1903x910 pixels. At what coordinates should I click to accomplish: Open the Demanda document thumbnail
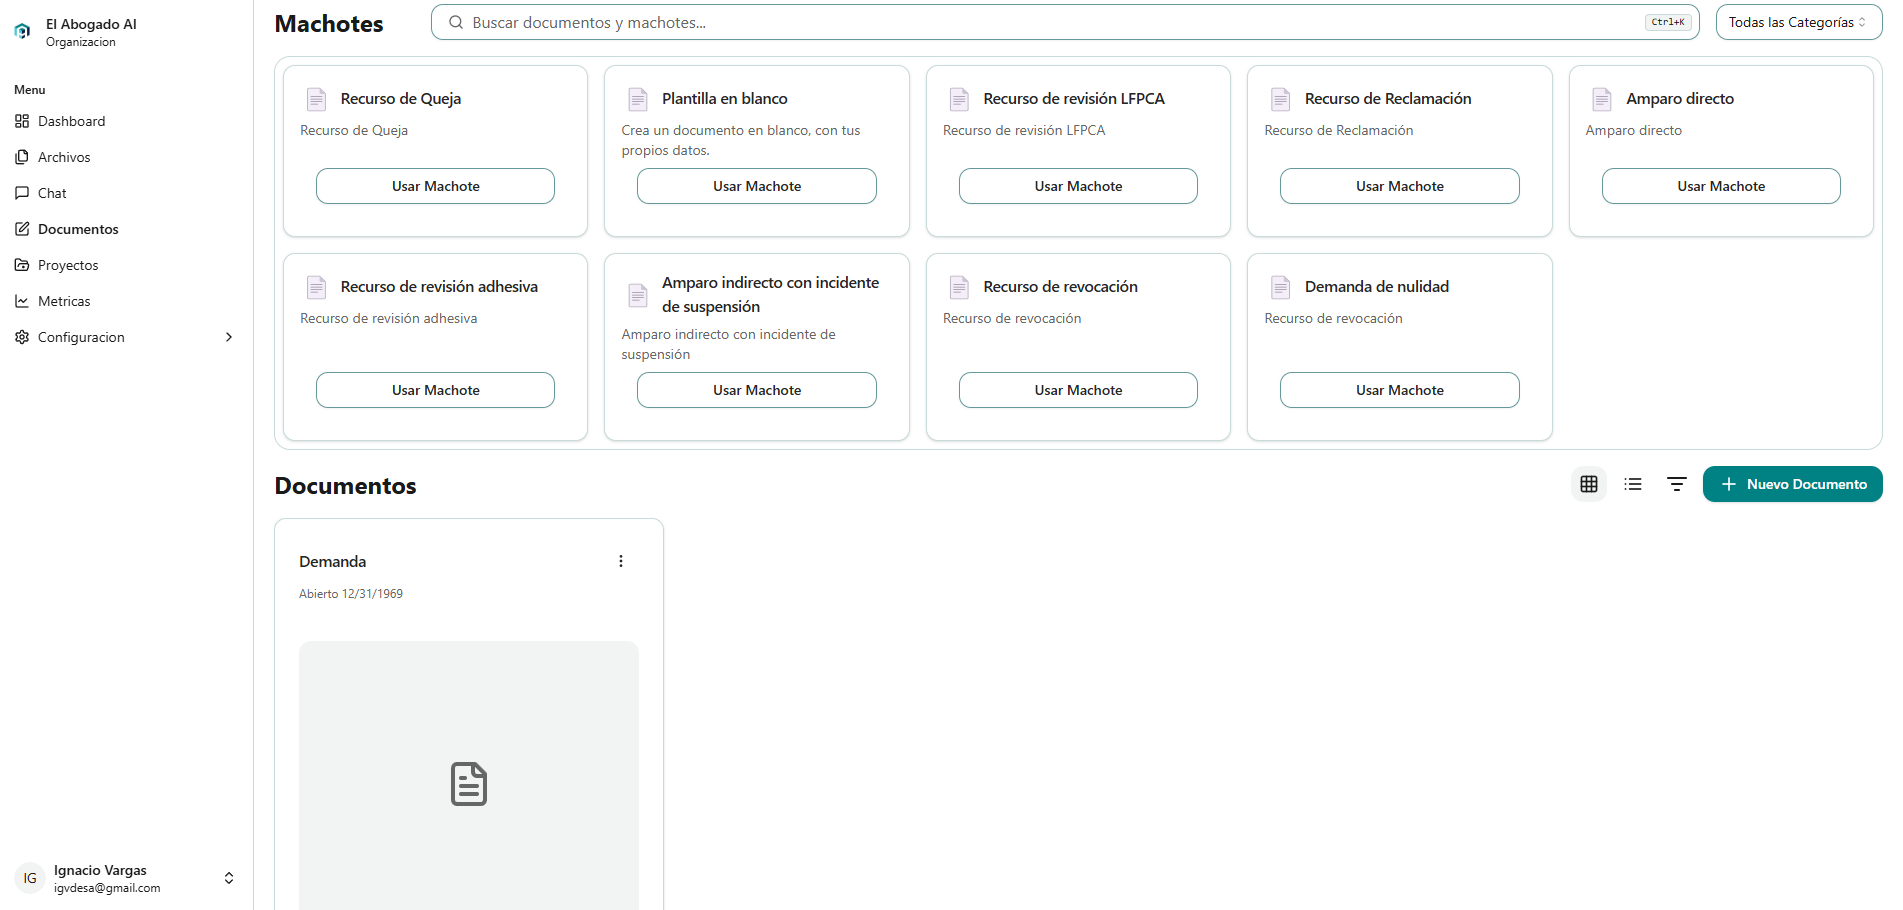[x=468, y=784]
